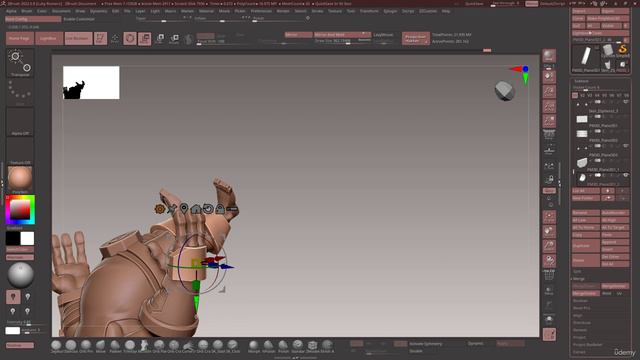Open LightBox
This screenshot has height=360, width=640.
[x=49, y=38]
